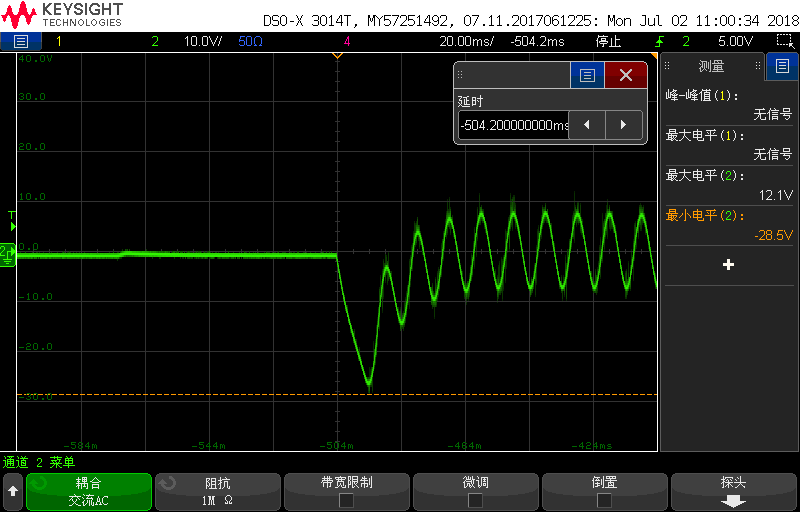Select channel 1 indicator in top bar
This screenshot has width=800, height=512.
click(x=59, y=41)
